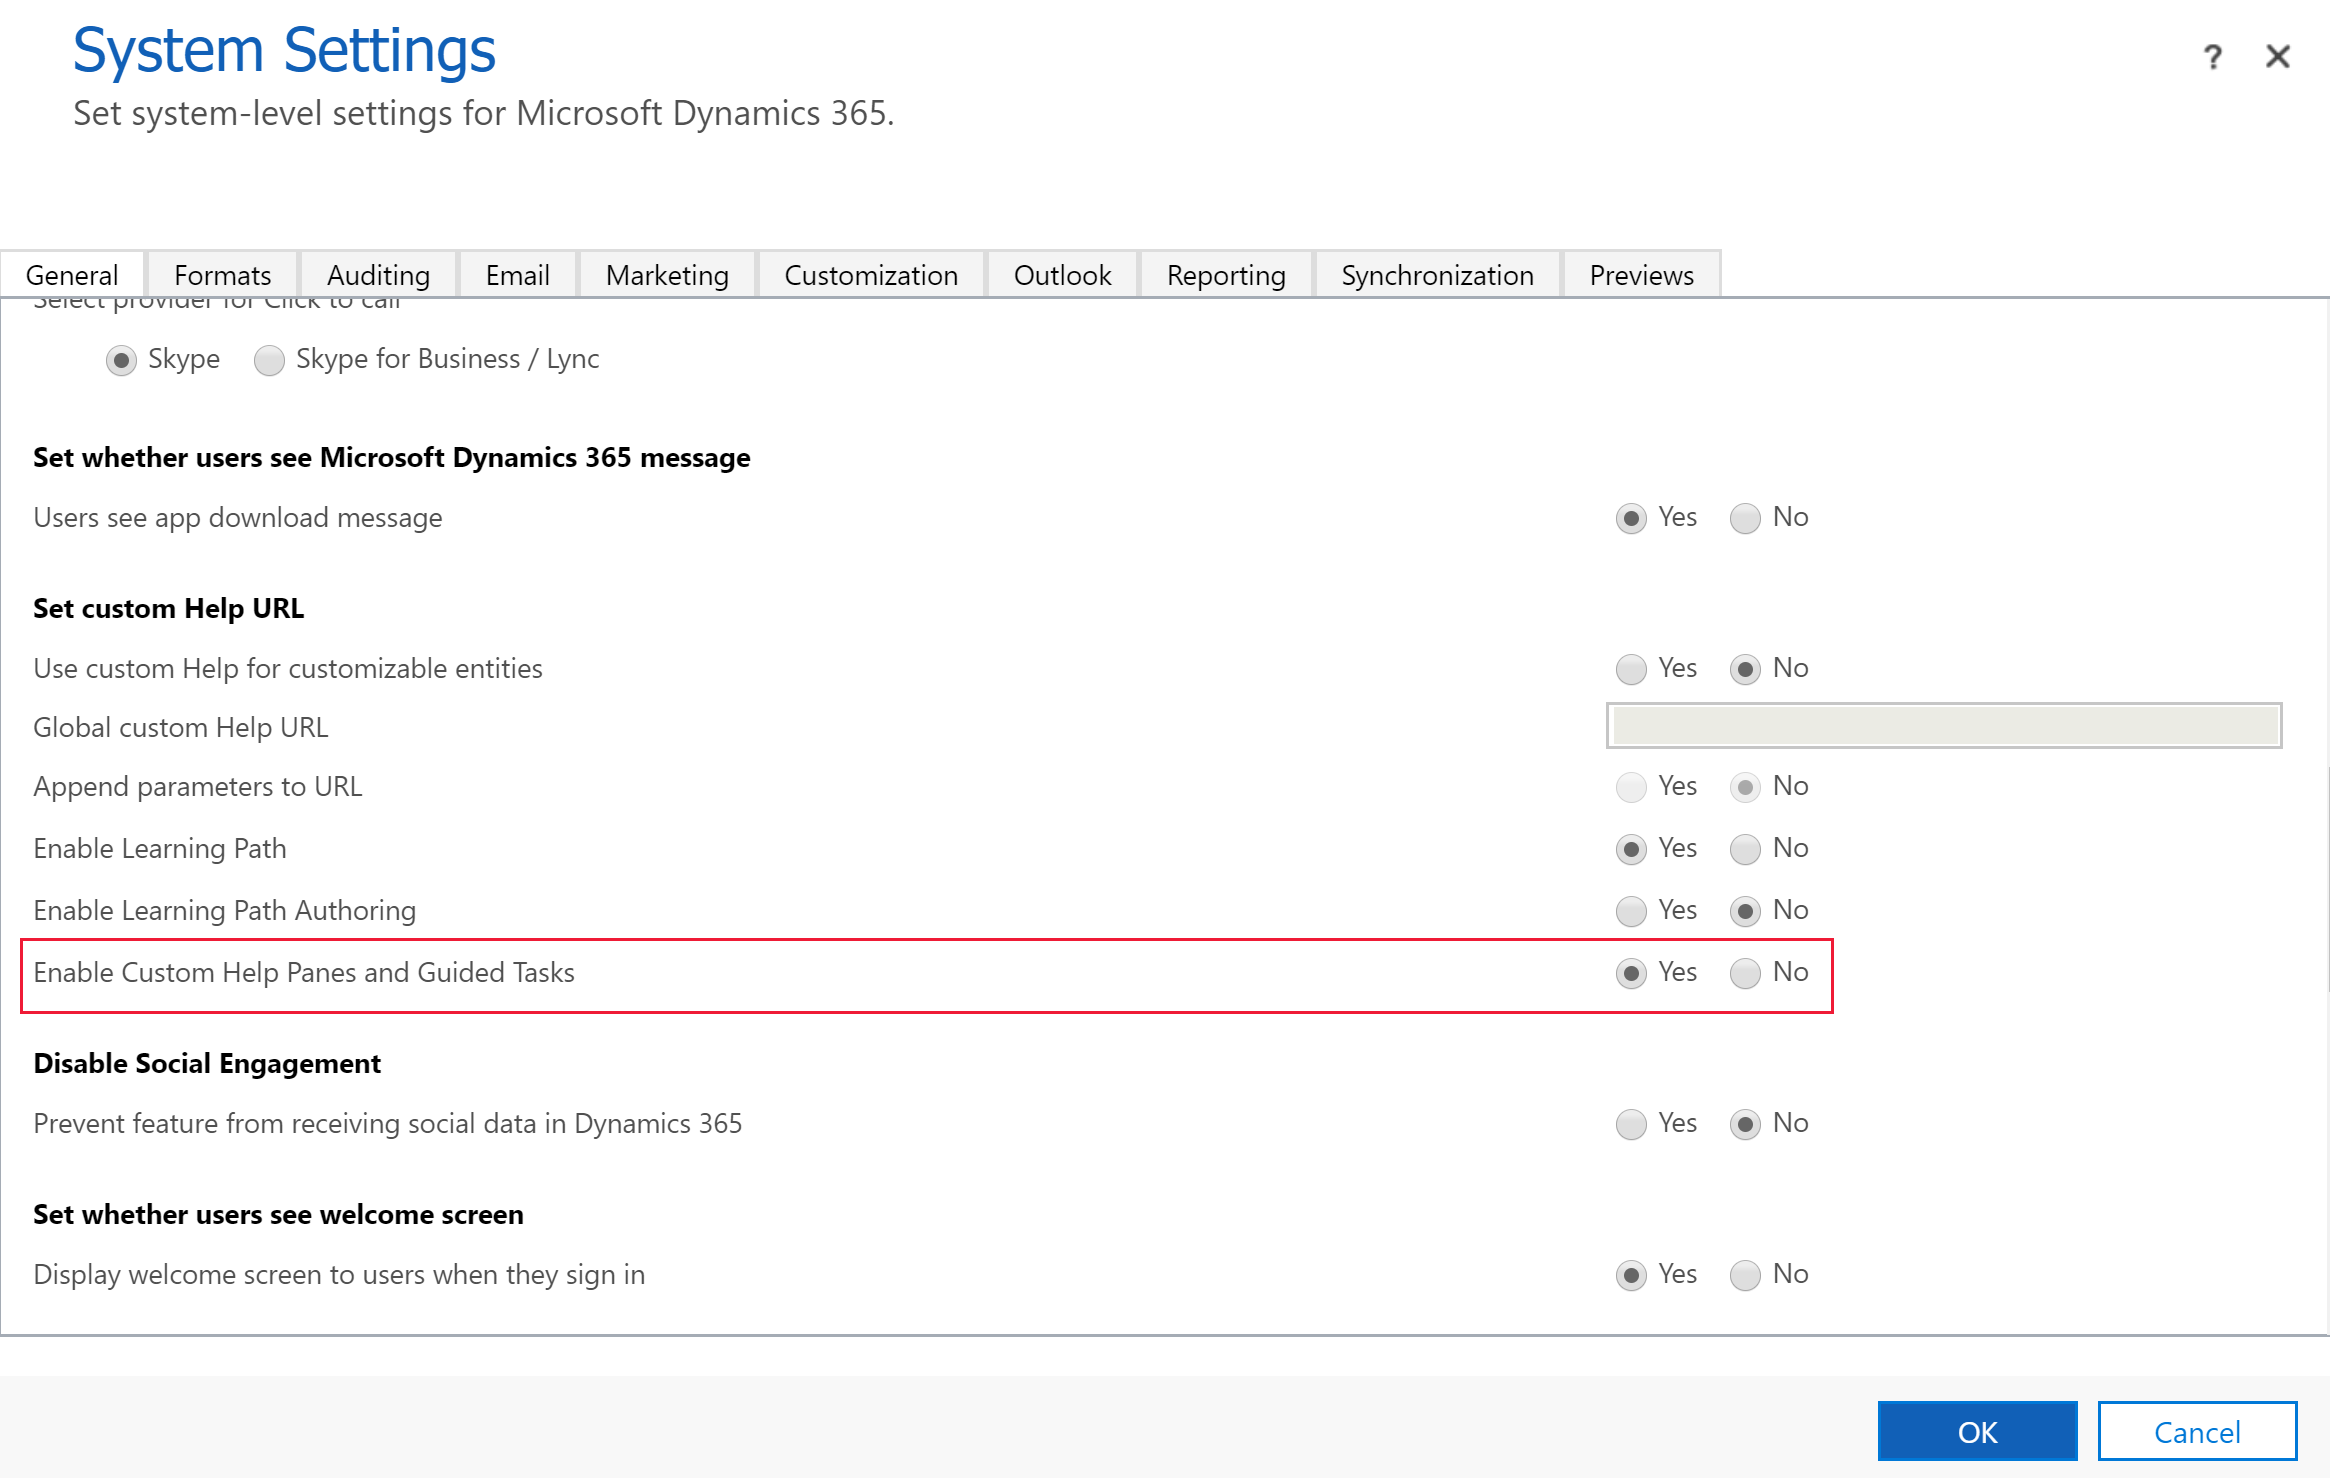
Task: Disable Custom Help Panes and Guided Tasks
Action: pos(1746,970)
